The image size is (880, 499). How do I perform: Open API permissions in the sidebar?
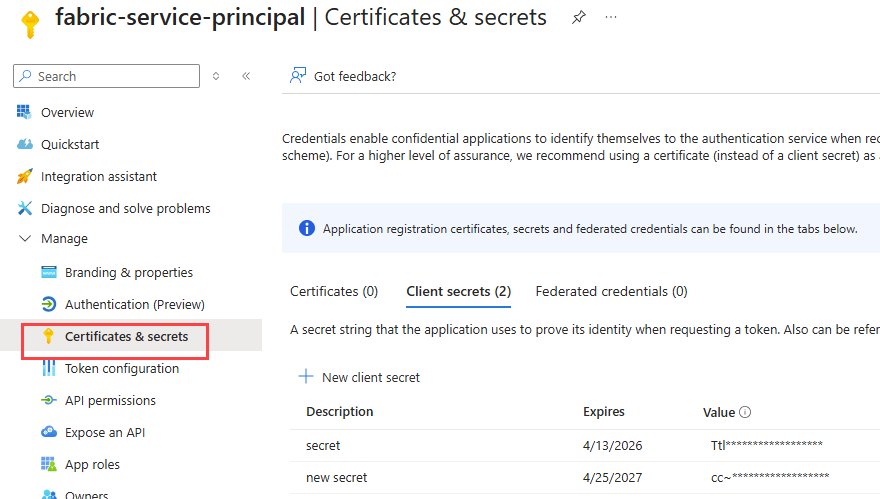[110, 400]
